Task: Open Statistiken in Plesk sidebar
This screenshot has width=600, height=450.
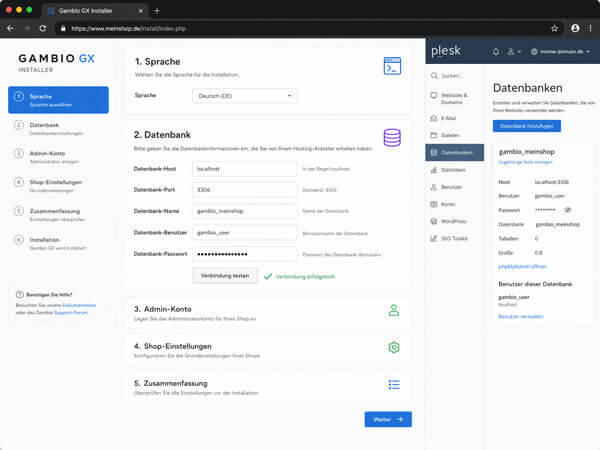Action: 454,170
